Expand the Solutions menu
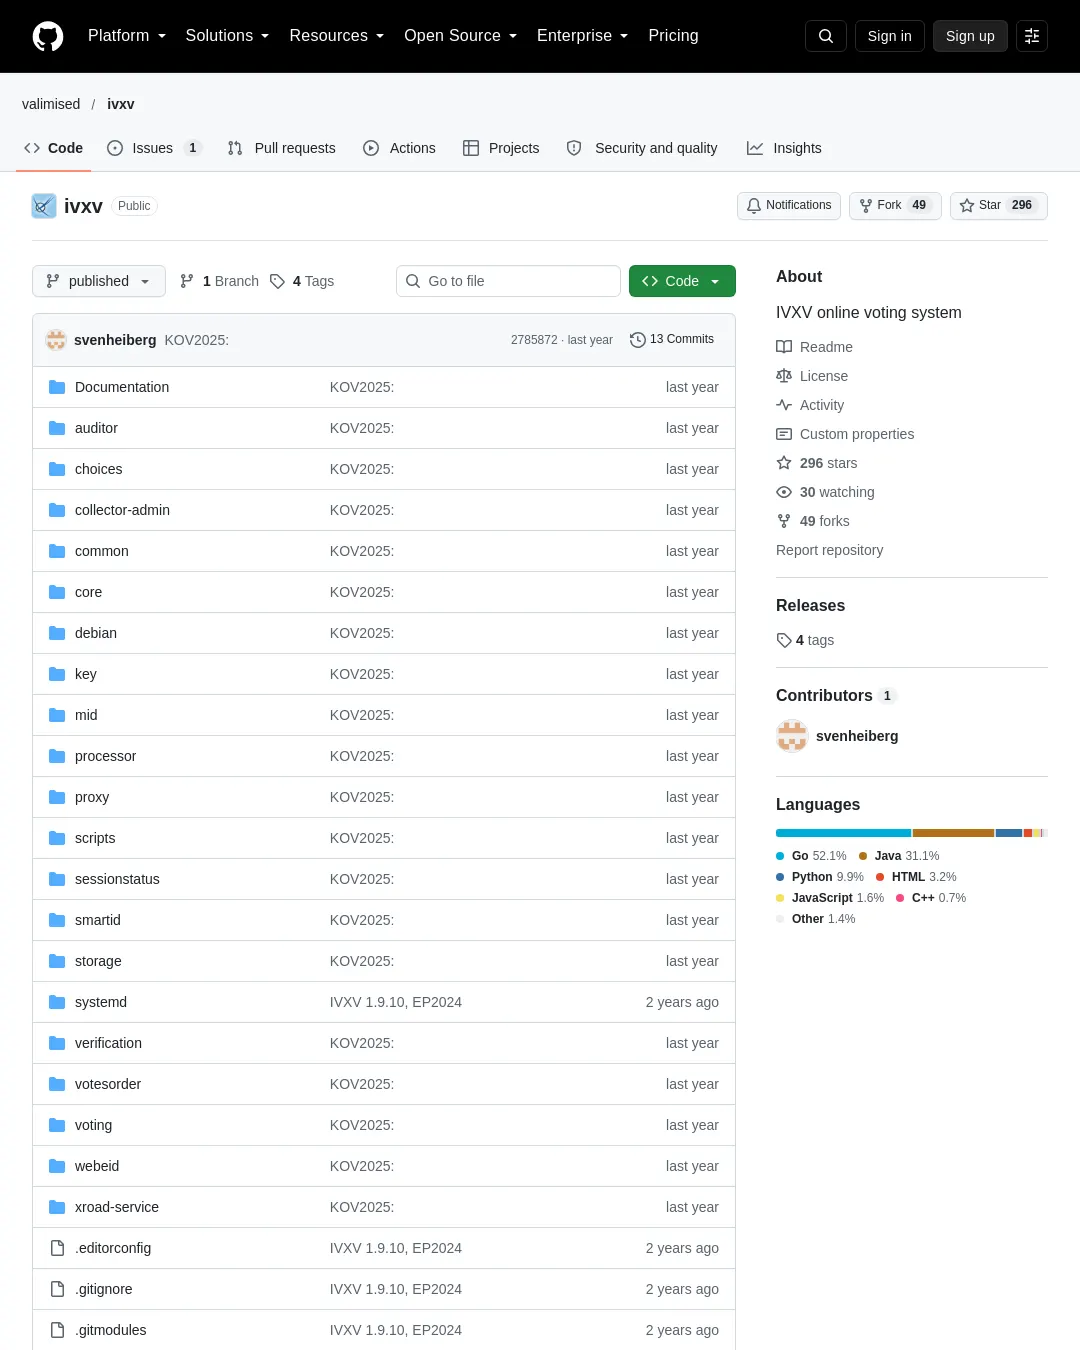 coord(227,36)
